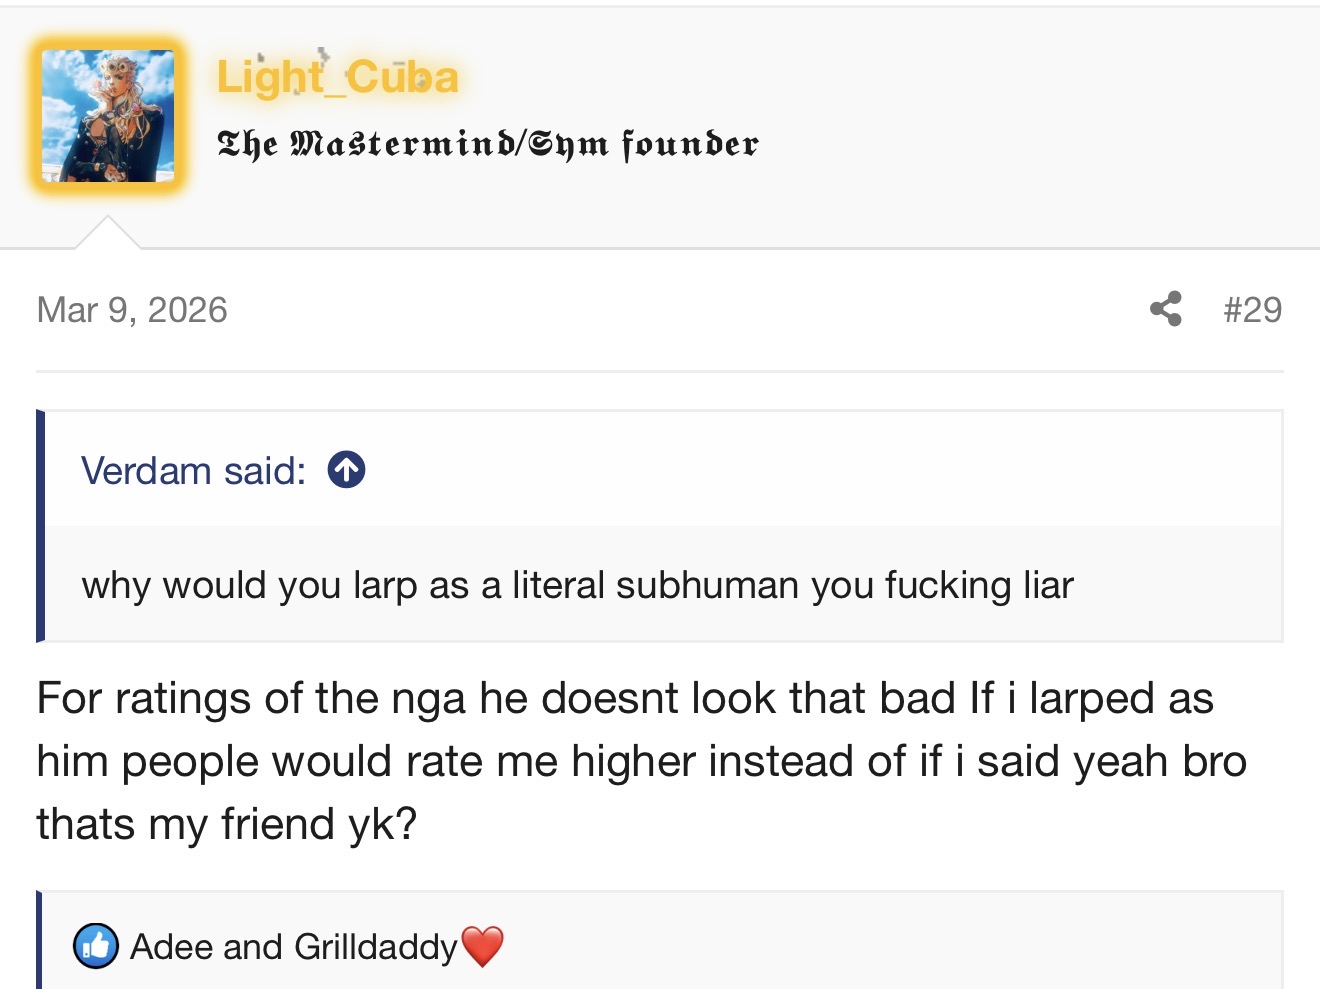Image resolution: width=1320 pixels, height=989 pixels.
Task: Click the "Verdam said:" quote header
Action: [x=194, y=470]
